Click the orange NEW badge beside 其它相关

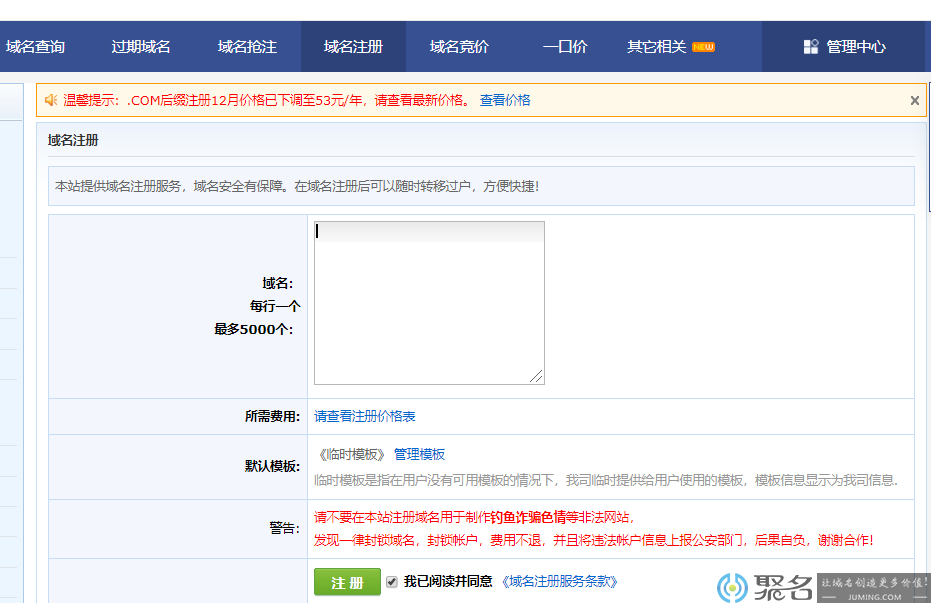click(704, 47)
